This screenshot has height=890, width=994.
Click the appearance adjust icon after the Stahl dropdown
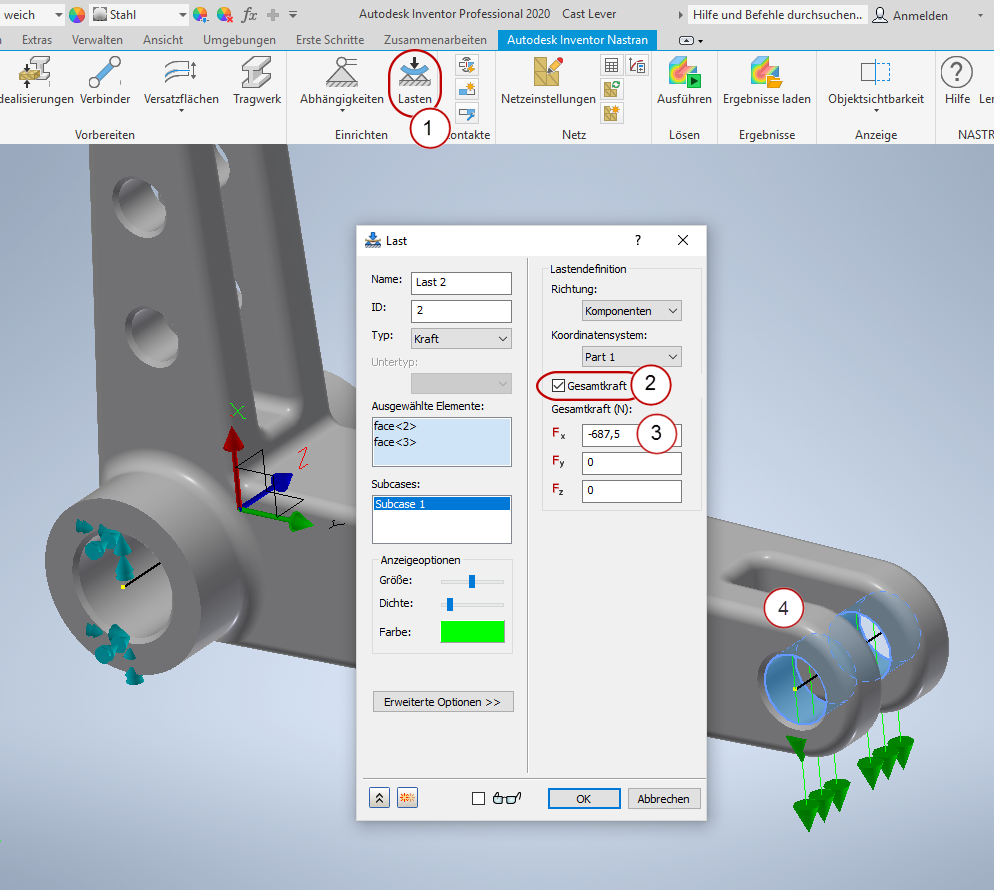point(200,15)
